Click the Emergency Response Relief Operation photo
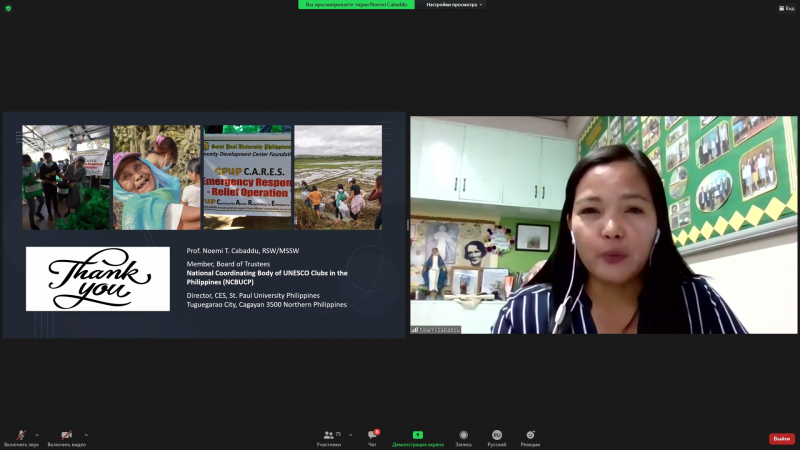Viewport: 800px width, 450px height. (248, 177)
